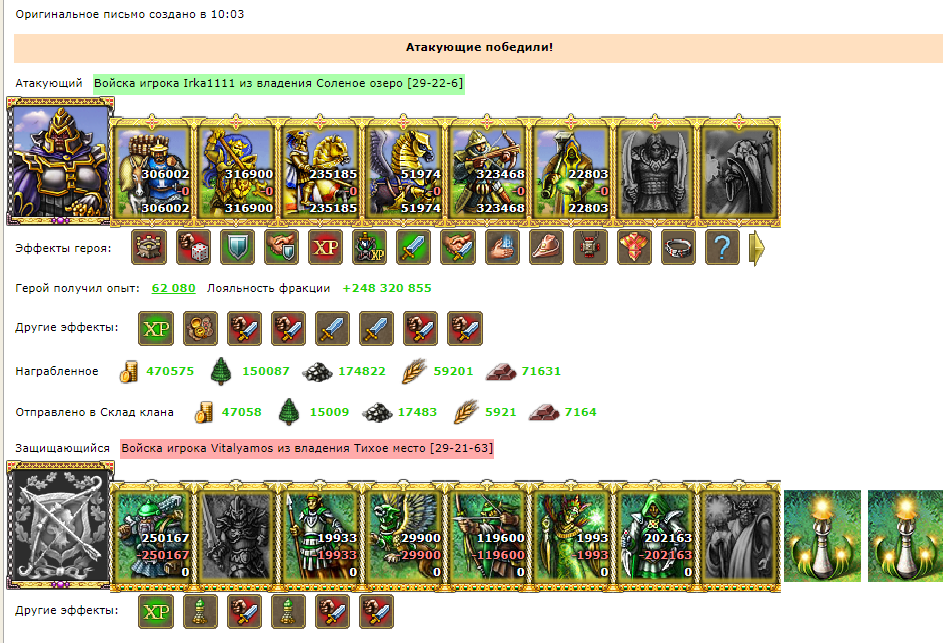This screenshot has height=643, width=943.
Task: Click the castle tower hero effect icon
Action: click(x=149, y=247)
